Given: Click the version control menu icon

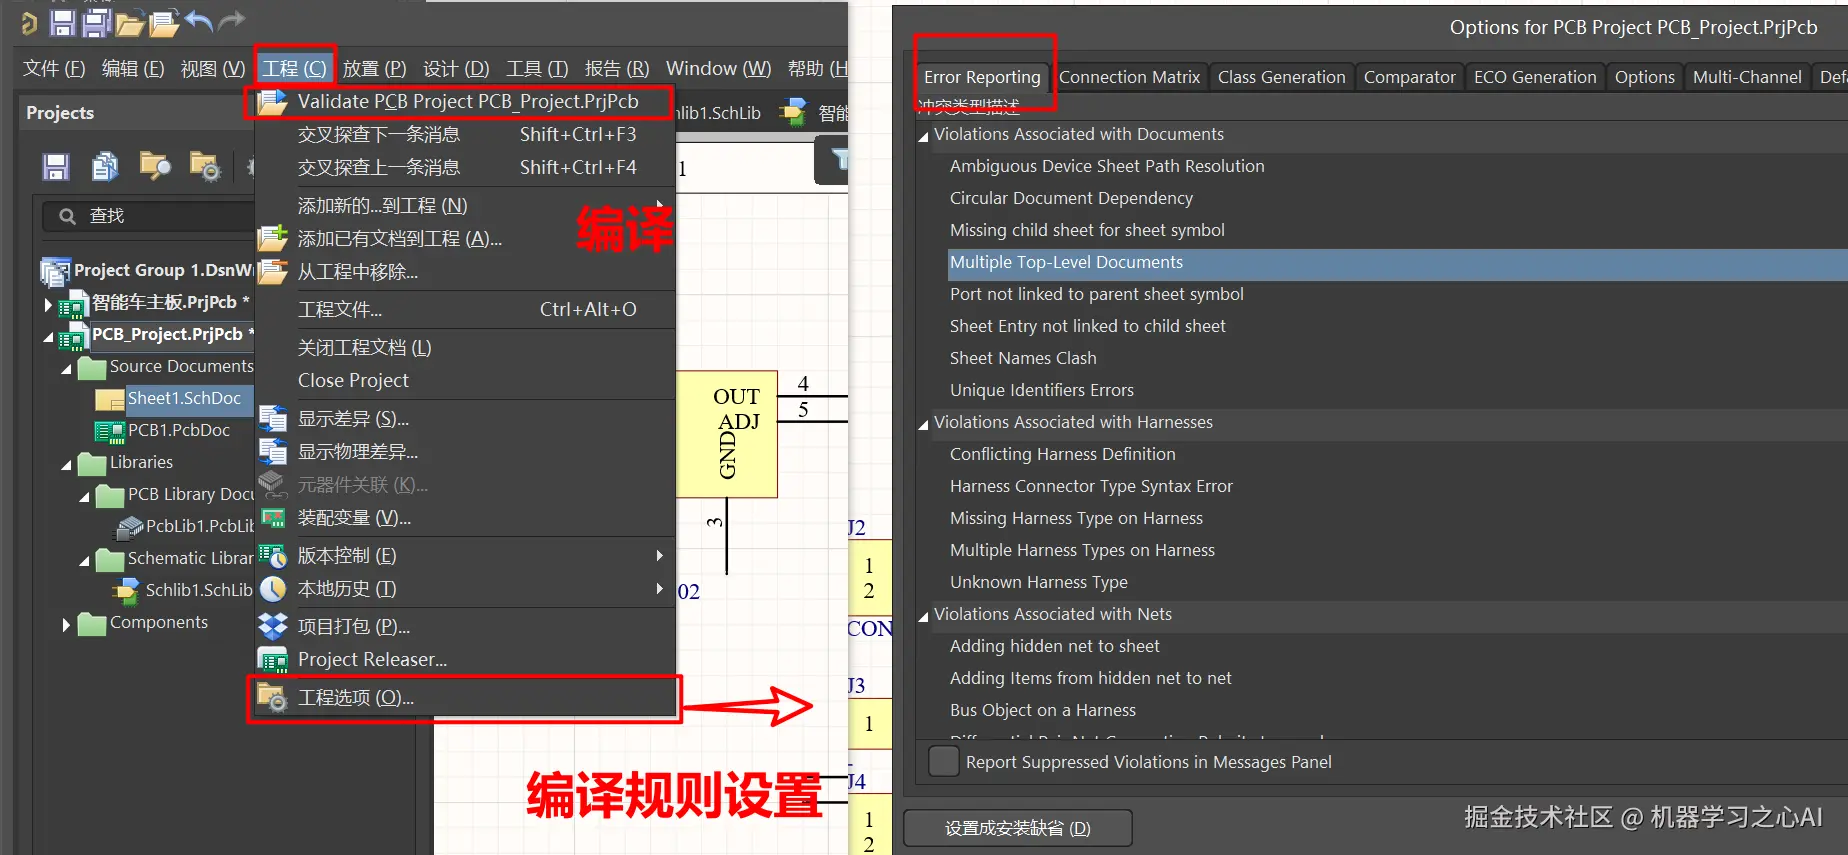Looking at the screenshot, I should tap(273, 555).
